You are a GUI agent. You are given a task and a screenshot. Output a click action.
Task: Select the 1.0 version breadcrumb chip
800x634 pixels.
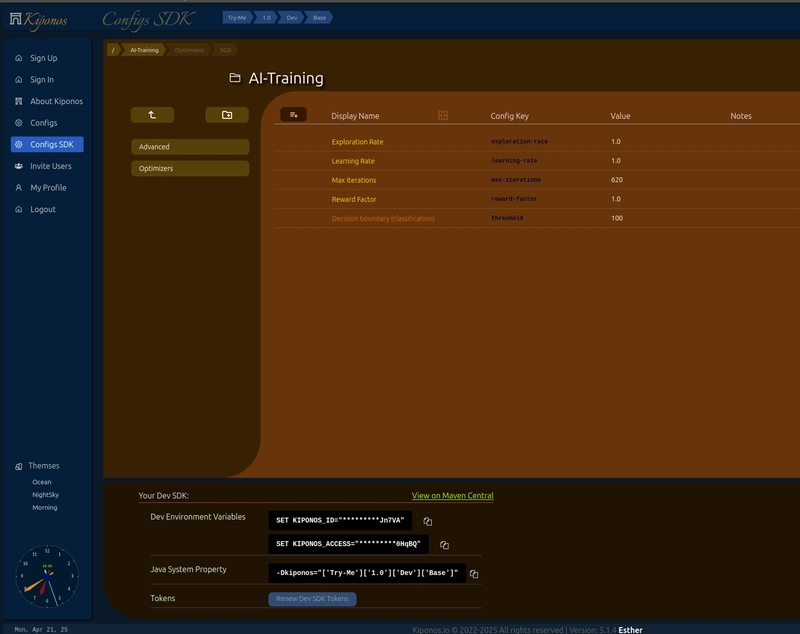point(266,18)
